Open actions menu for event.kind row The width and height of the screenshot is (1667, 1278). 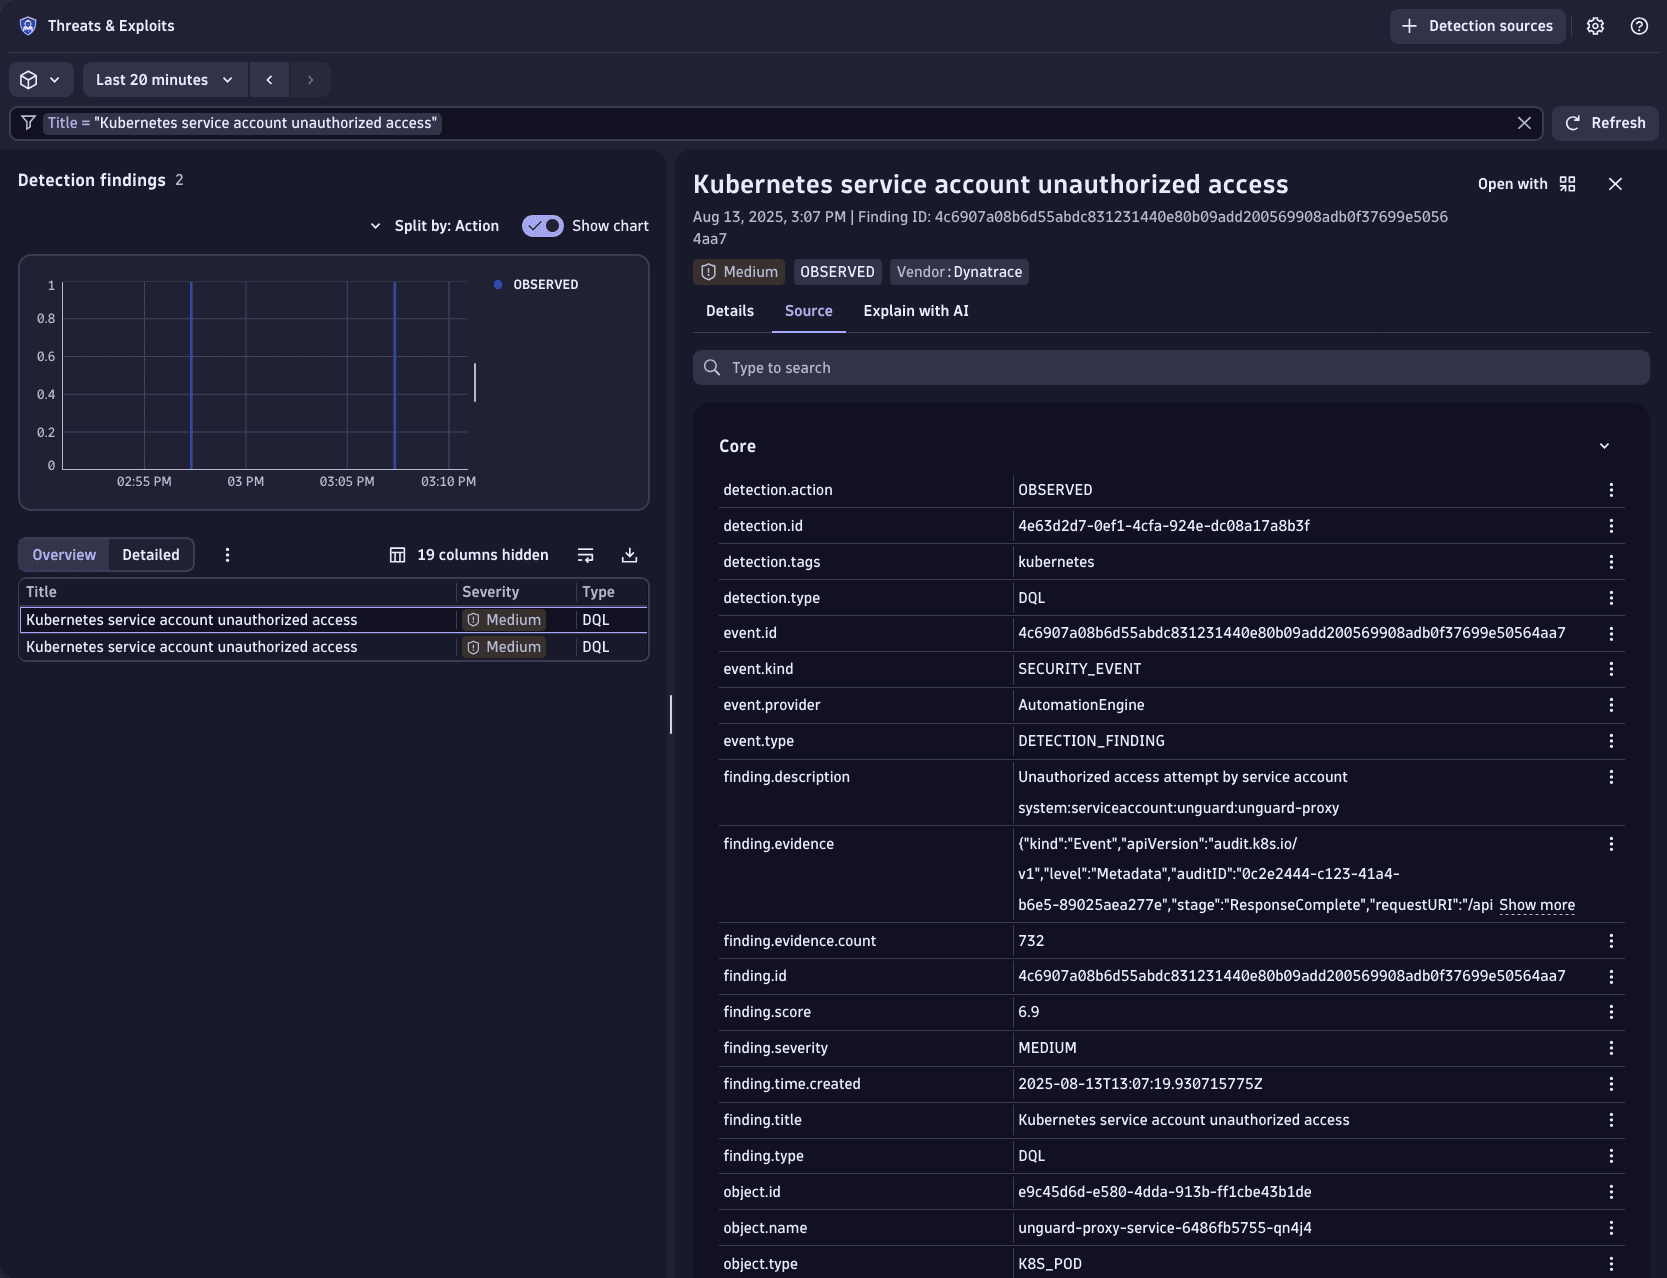[1611, 669]
